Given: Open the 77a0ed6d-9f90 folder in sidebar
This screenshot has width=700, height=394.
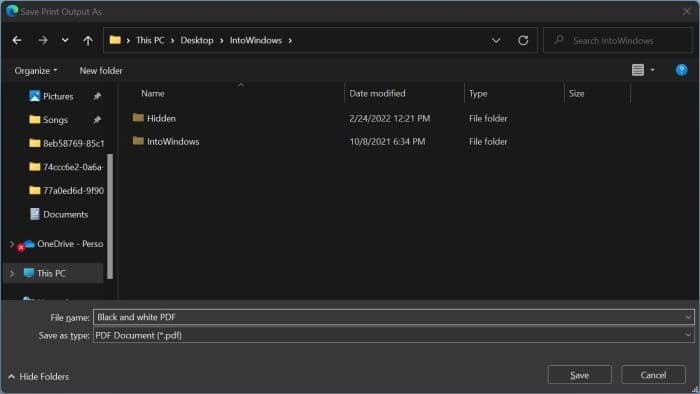Looking at the screenshot, I should [66, 191].
